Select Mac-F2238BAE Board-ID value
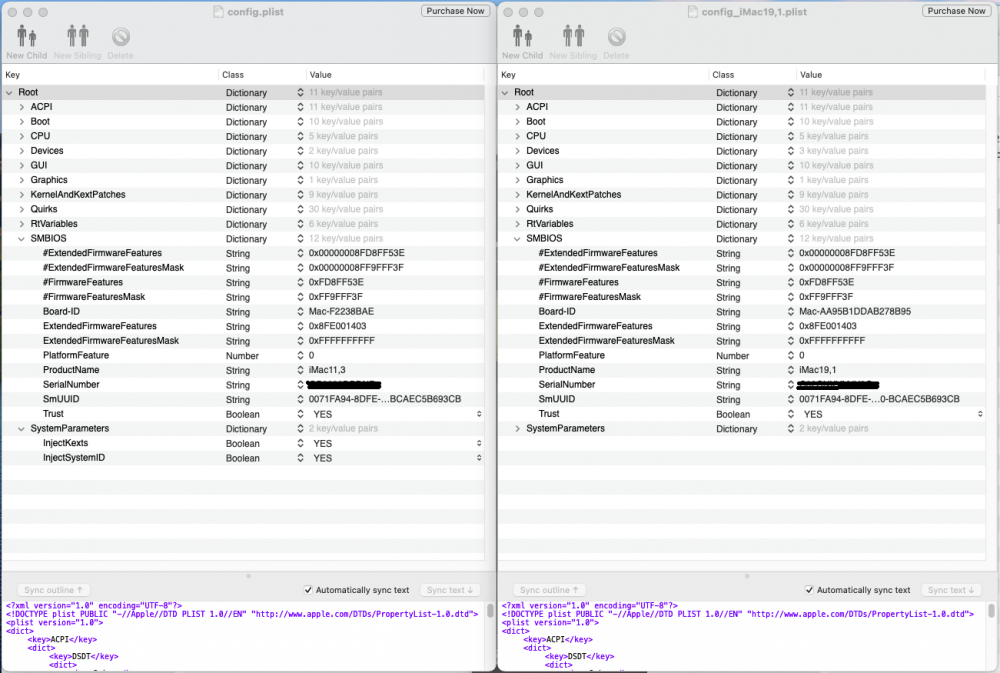Viewport: 1000px width, 673px height. pos(341,311)
